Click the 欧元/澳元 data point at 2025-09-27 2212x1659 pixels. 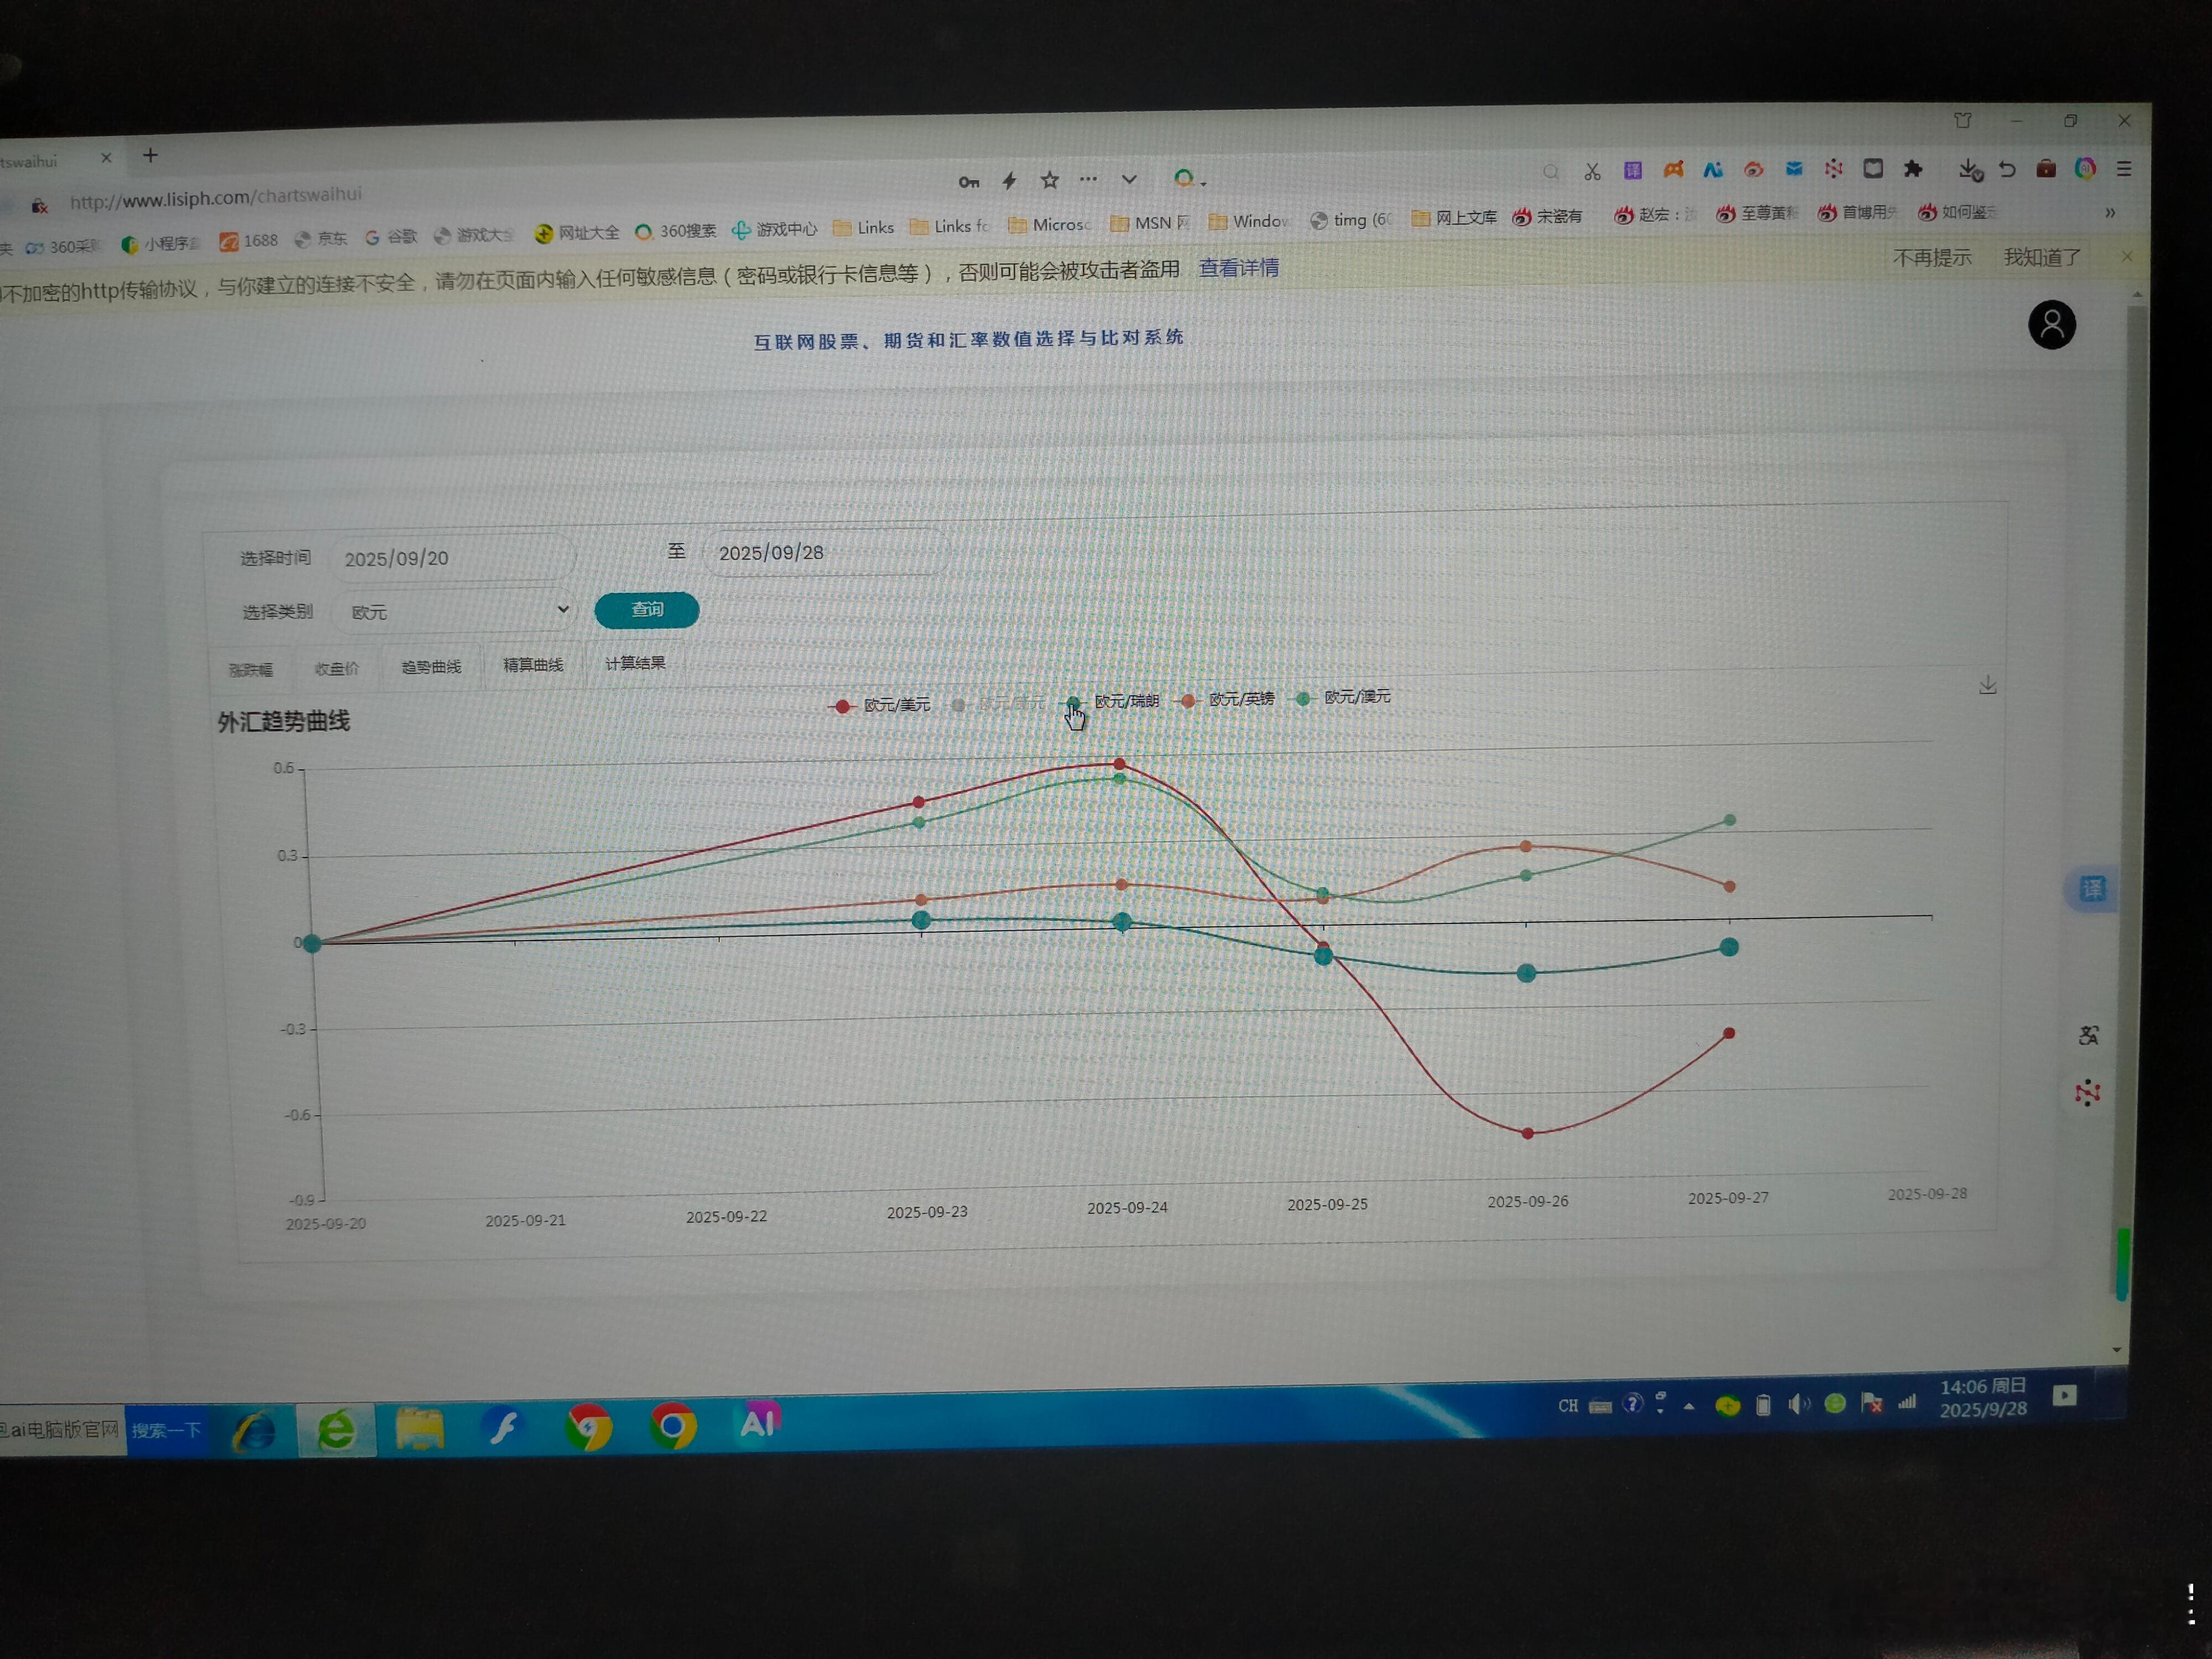coord(1730,820)
